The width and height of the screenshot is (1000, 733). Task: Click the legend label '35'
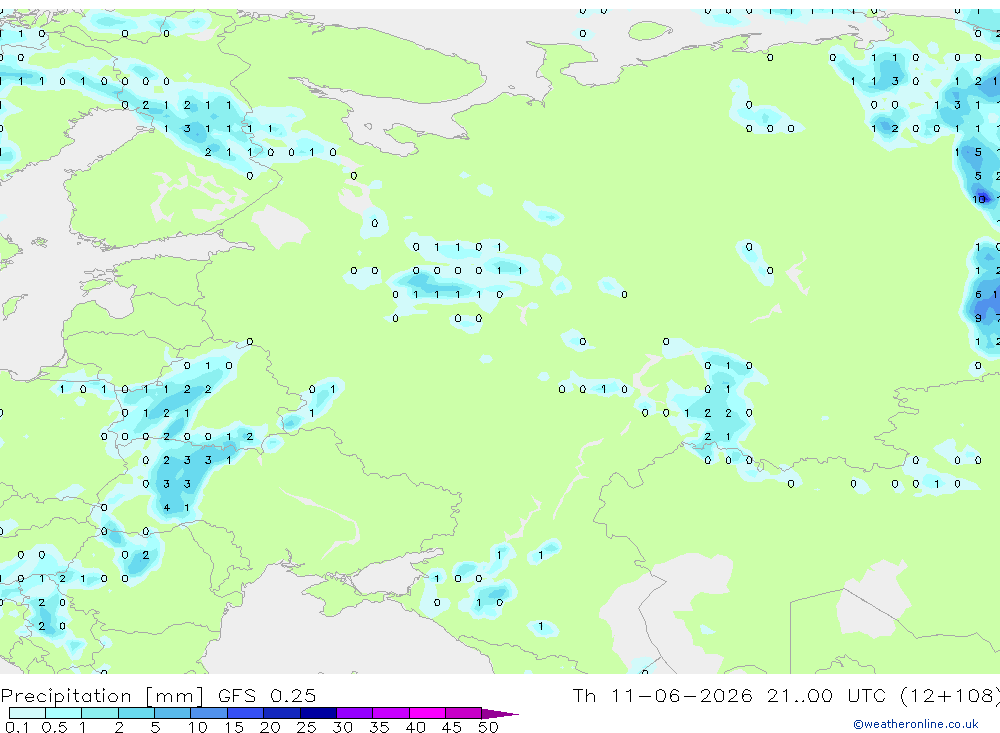click(379, 727)
